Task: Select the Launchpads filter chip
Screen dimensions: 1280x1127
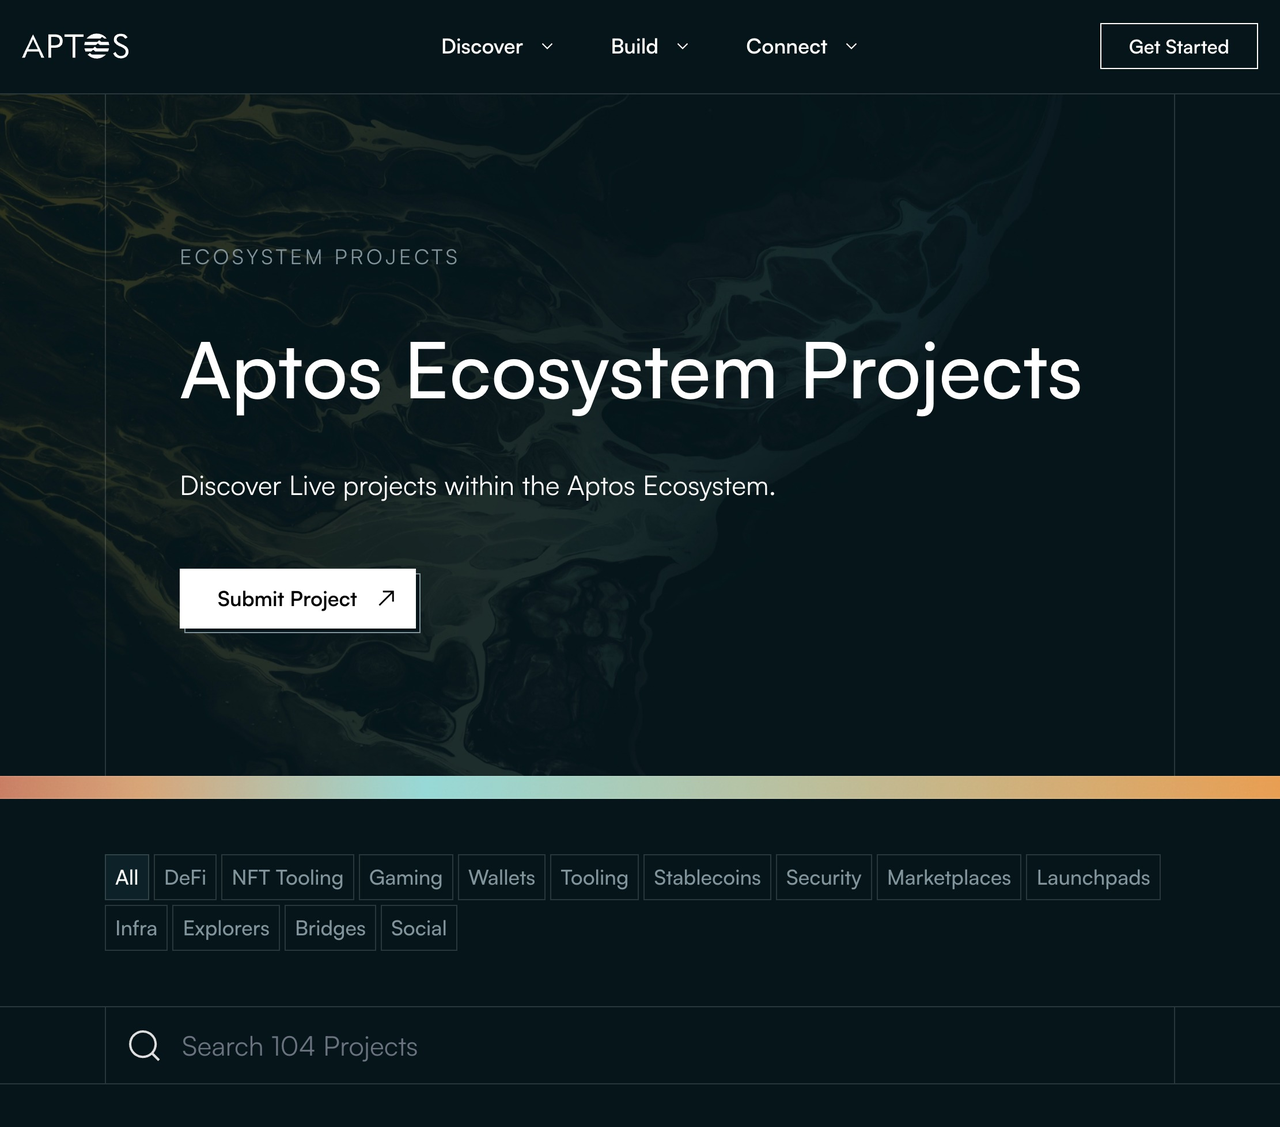Action: pos(1093,877)
